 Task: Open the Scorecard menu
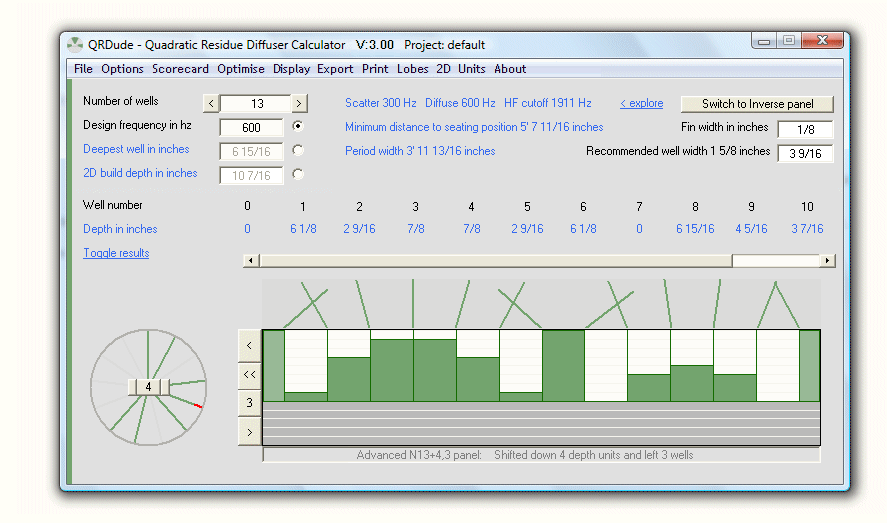(180, 69)
